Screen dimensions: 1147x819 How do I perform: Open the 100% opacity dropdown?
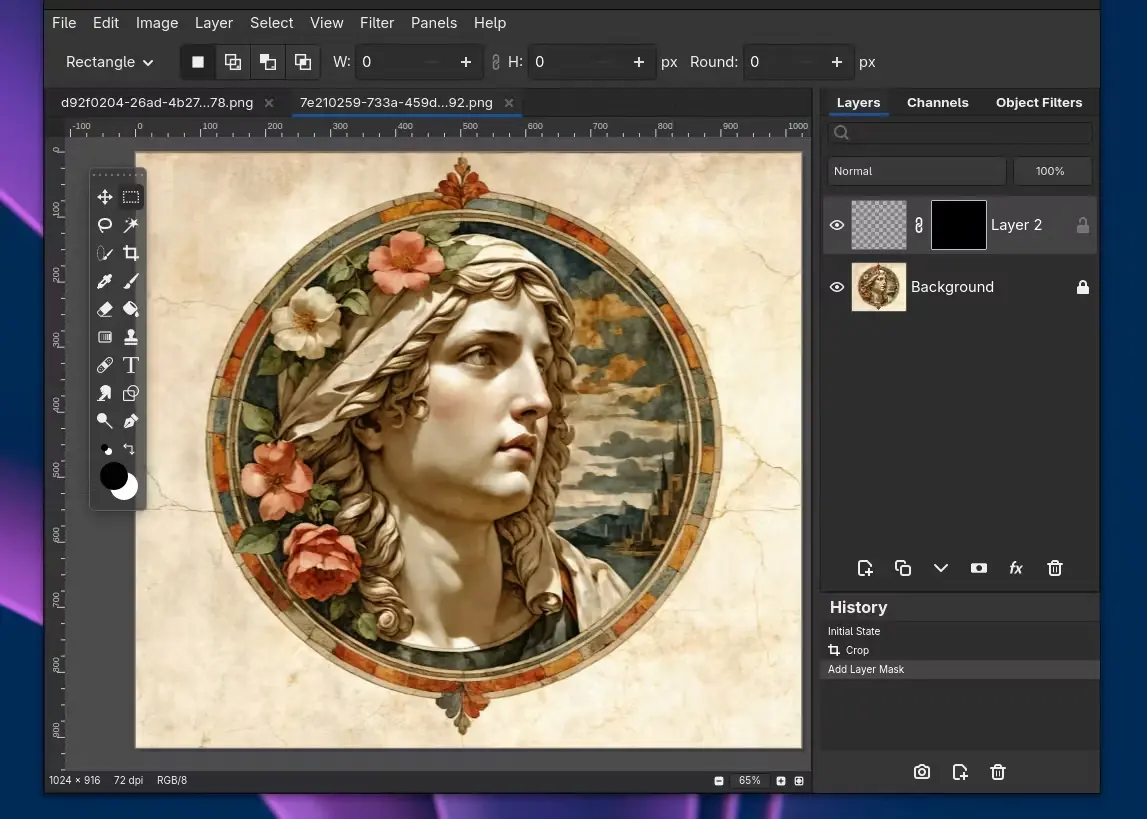(1050, 171)
